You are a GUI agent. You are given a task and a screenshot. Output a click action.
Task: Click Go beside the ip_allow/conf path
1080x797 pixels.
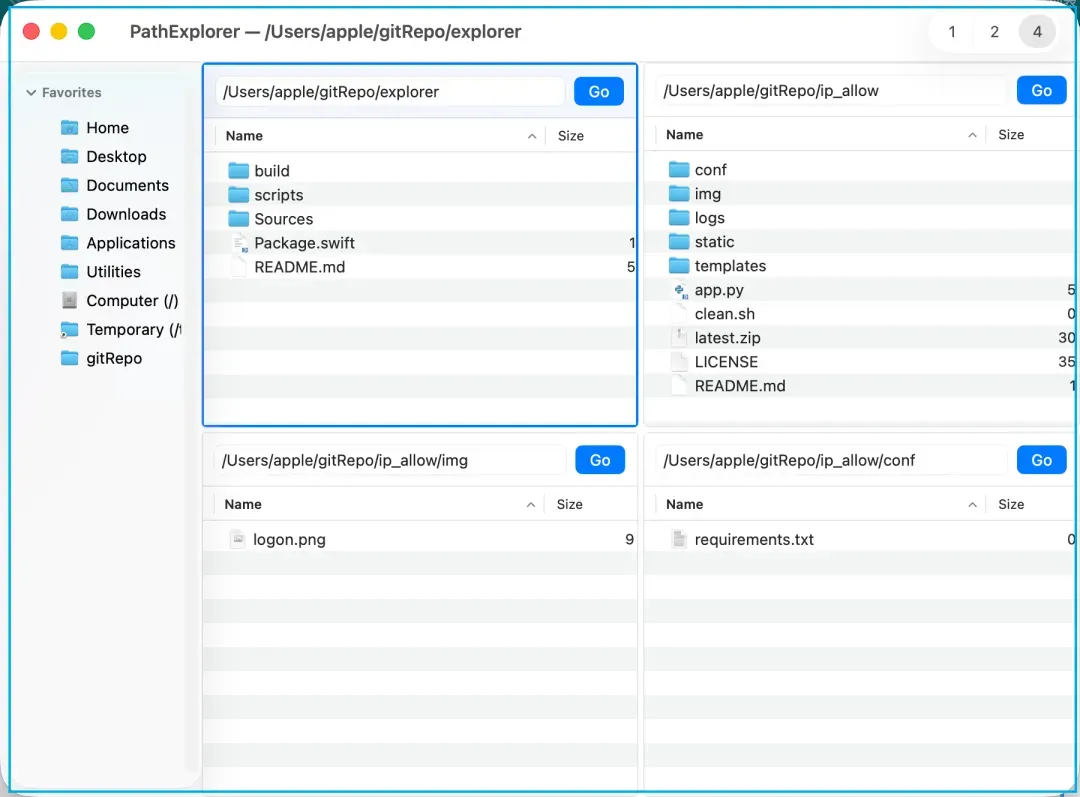1041,460
